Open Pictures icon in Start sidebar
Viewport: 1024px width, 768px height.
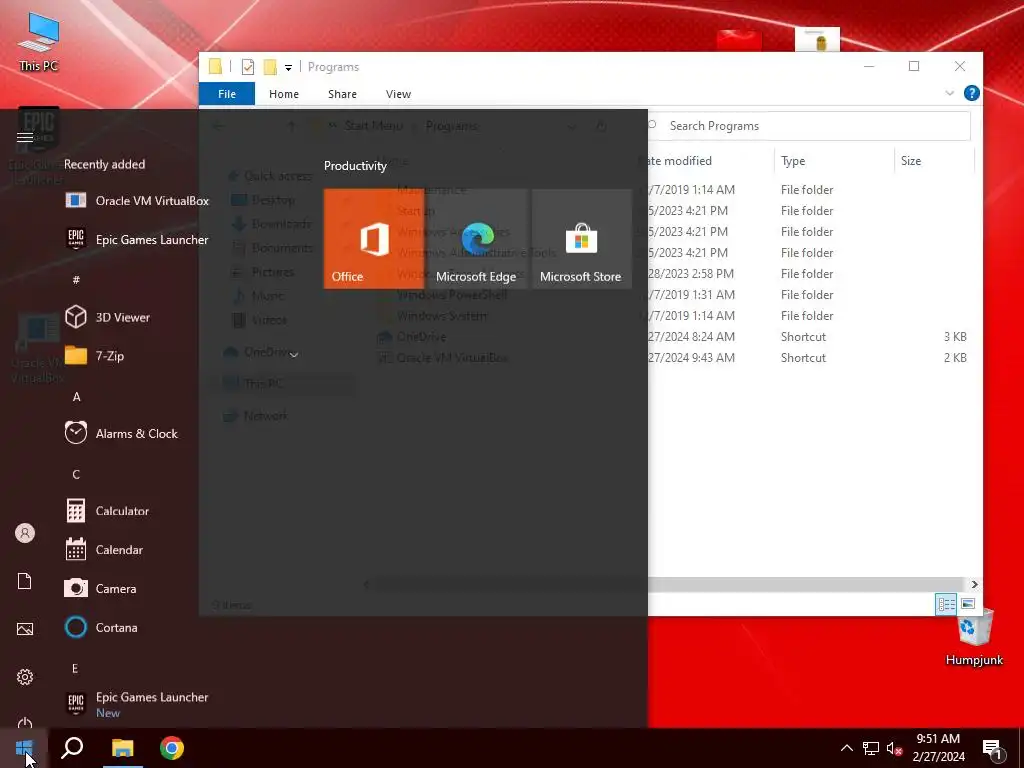(25, 629)
